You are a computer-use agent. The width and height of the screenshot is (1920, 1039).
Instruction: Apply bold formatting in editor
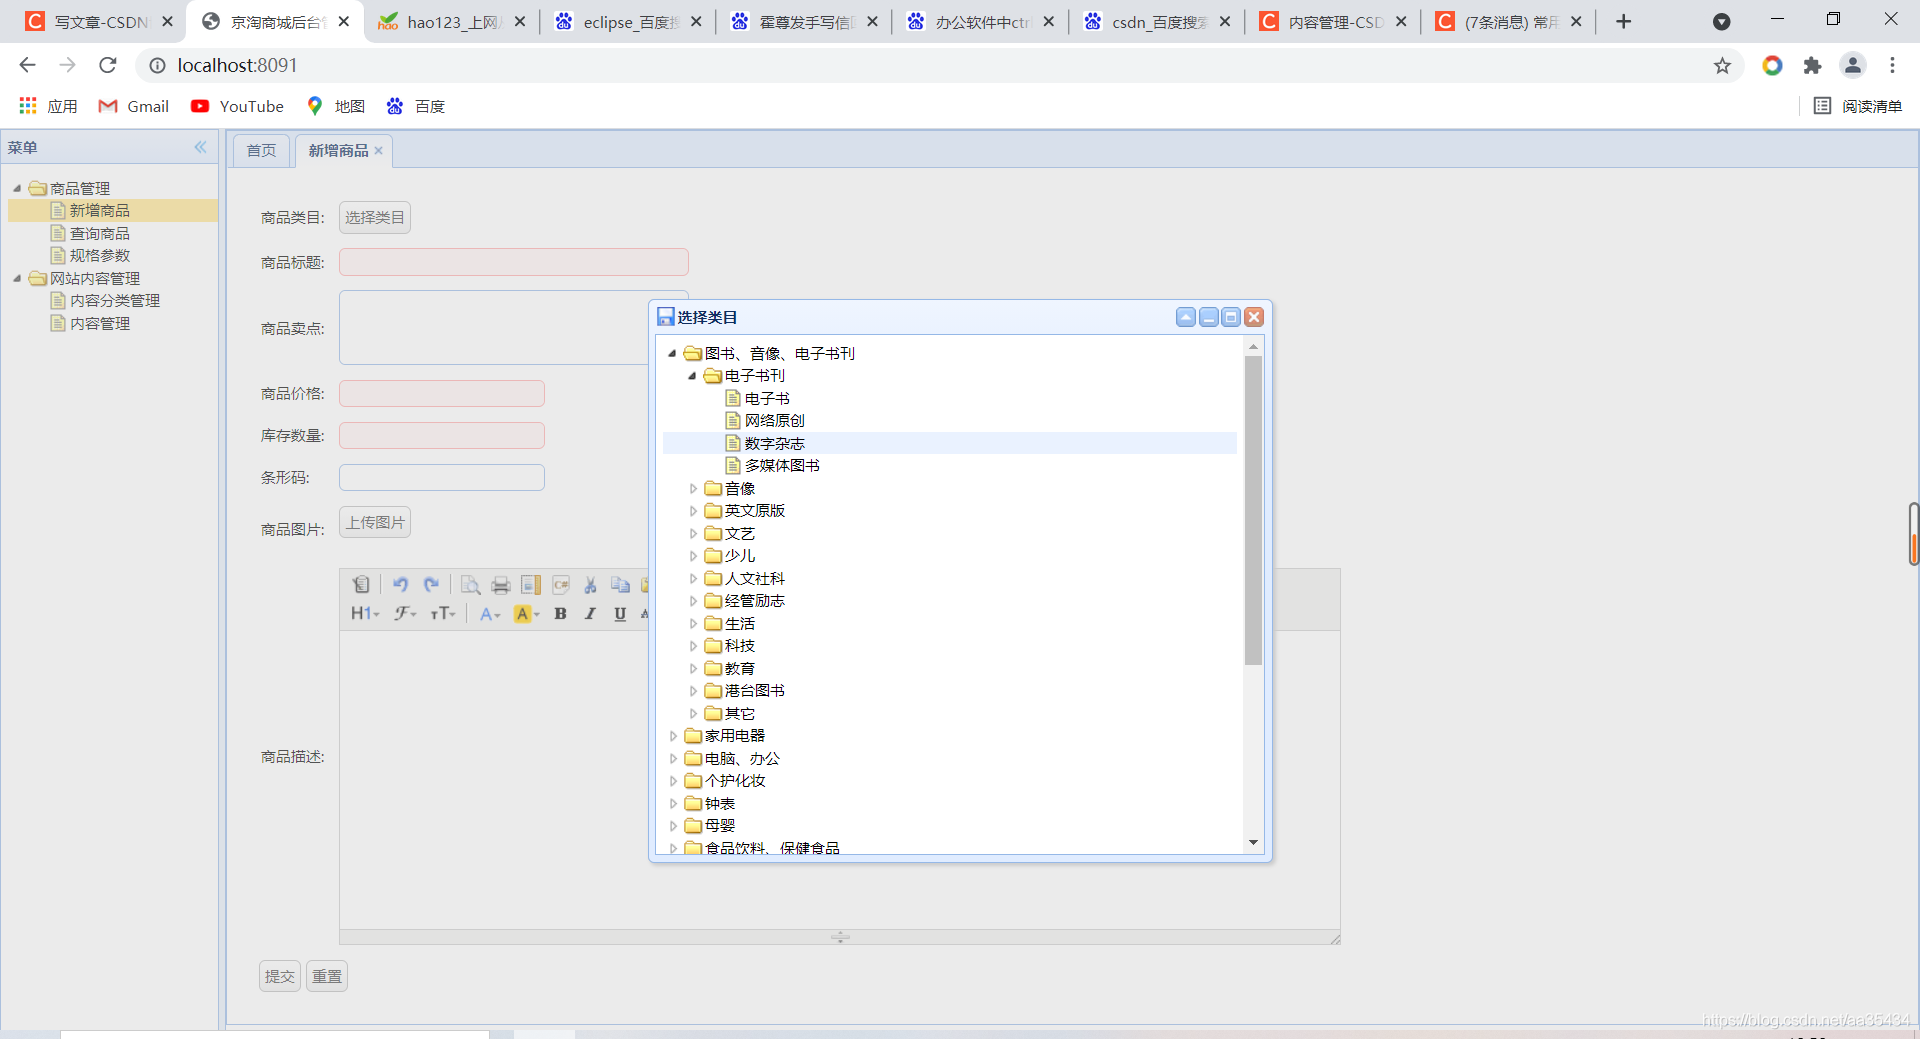tap(561, 614)
